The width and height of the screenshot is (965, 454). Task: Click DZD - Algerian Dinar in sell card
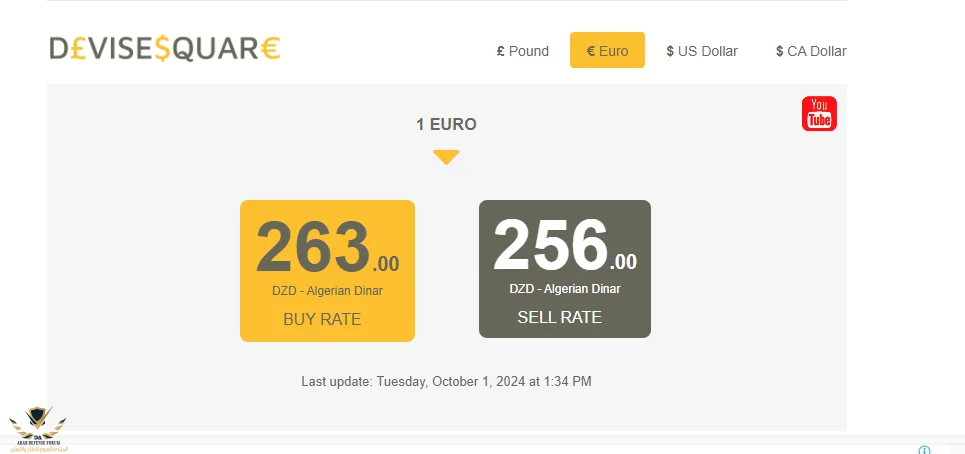[564, 289]
